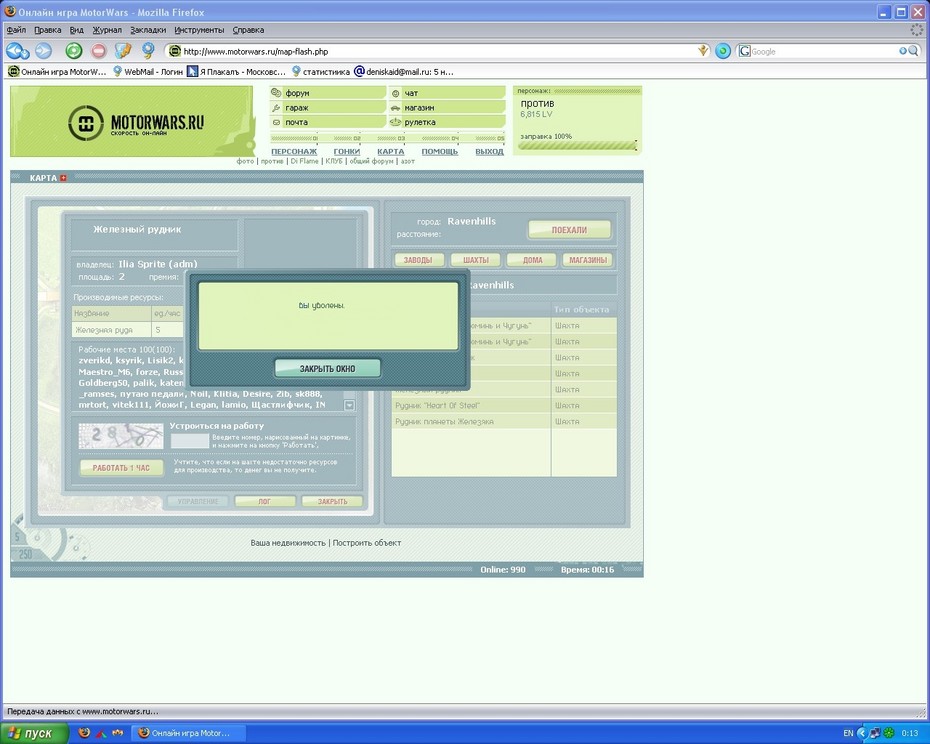Click the ШАХТЫ filter button
The width and height of the screenshot is (930, 744).
476,260
